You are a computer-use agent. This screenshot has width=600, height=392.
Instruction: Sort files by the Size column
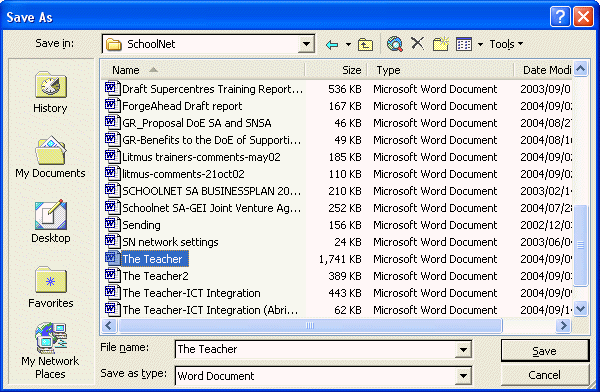click(x=336, y=70)
